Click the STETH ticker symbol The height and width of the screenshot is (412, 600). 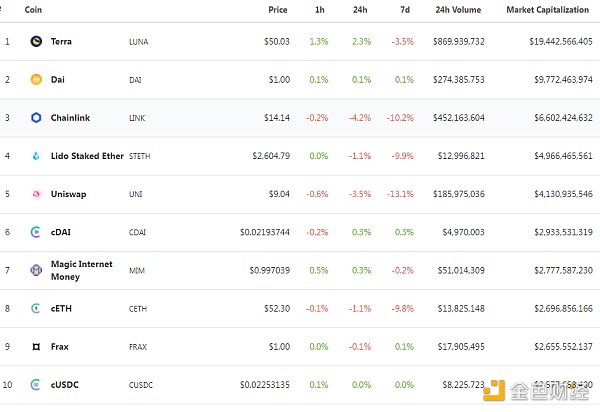point(140,156)
